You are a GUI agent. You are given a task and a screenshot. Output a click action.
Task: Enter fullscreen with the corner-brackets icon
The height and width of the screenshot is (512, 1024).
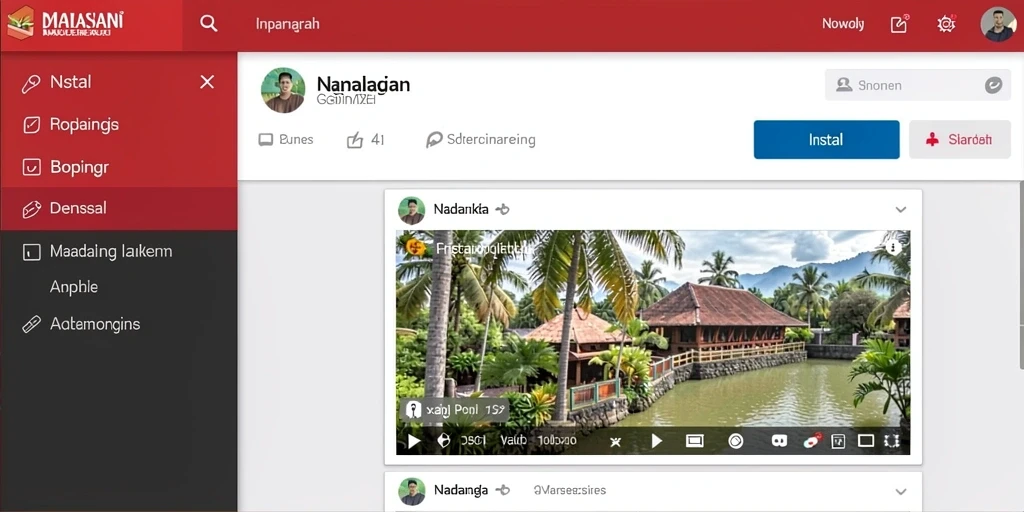[891, 441]
